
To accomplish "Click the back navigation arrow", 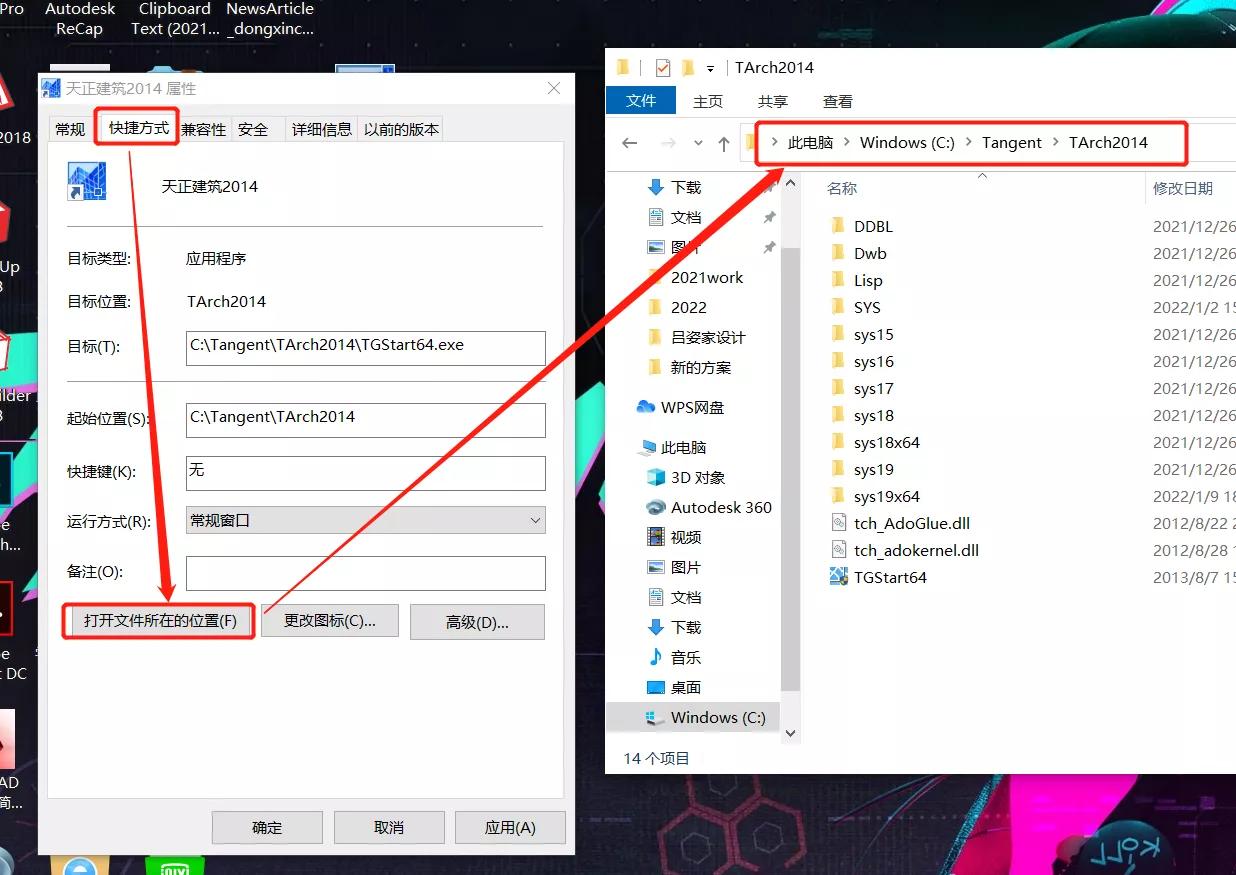I will coord(628,143).
